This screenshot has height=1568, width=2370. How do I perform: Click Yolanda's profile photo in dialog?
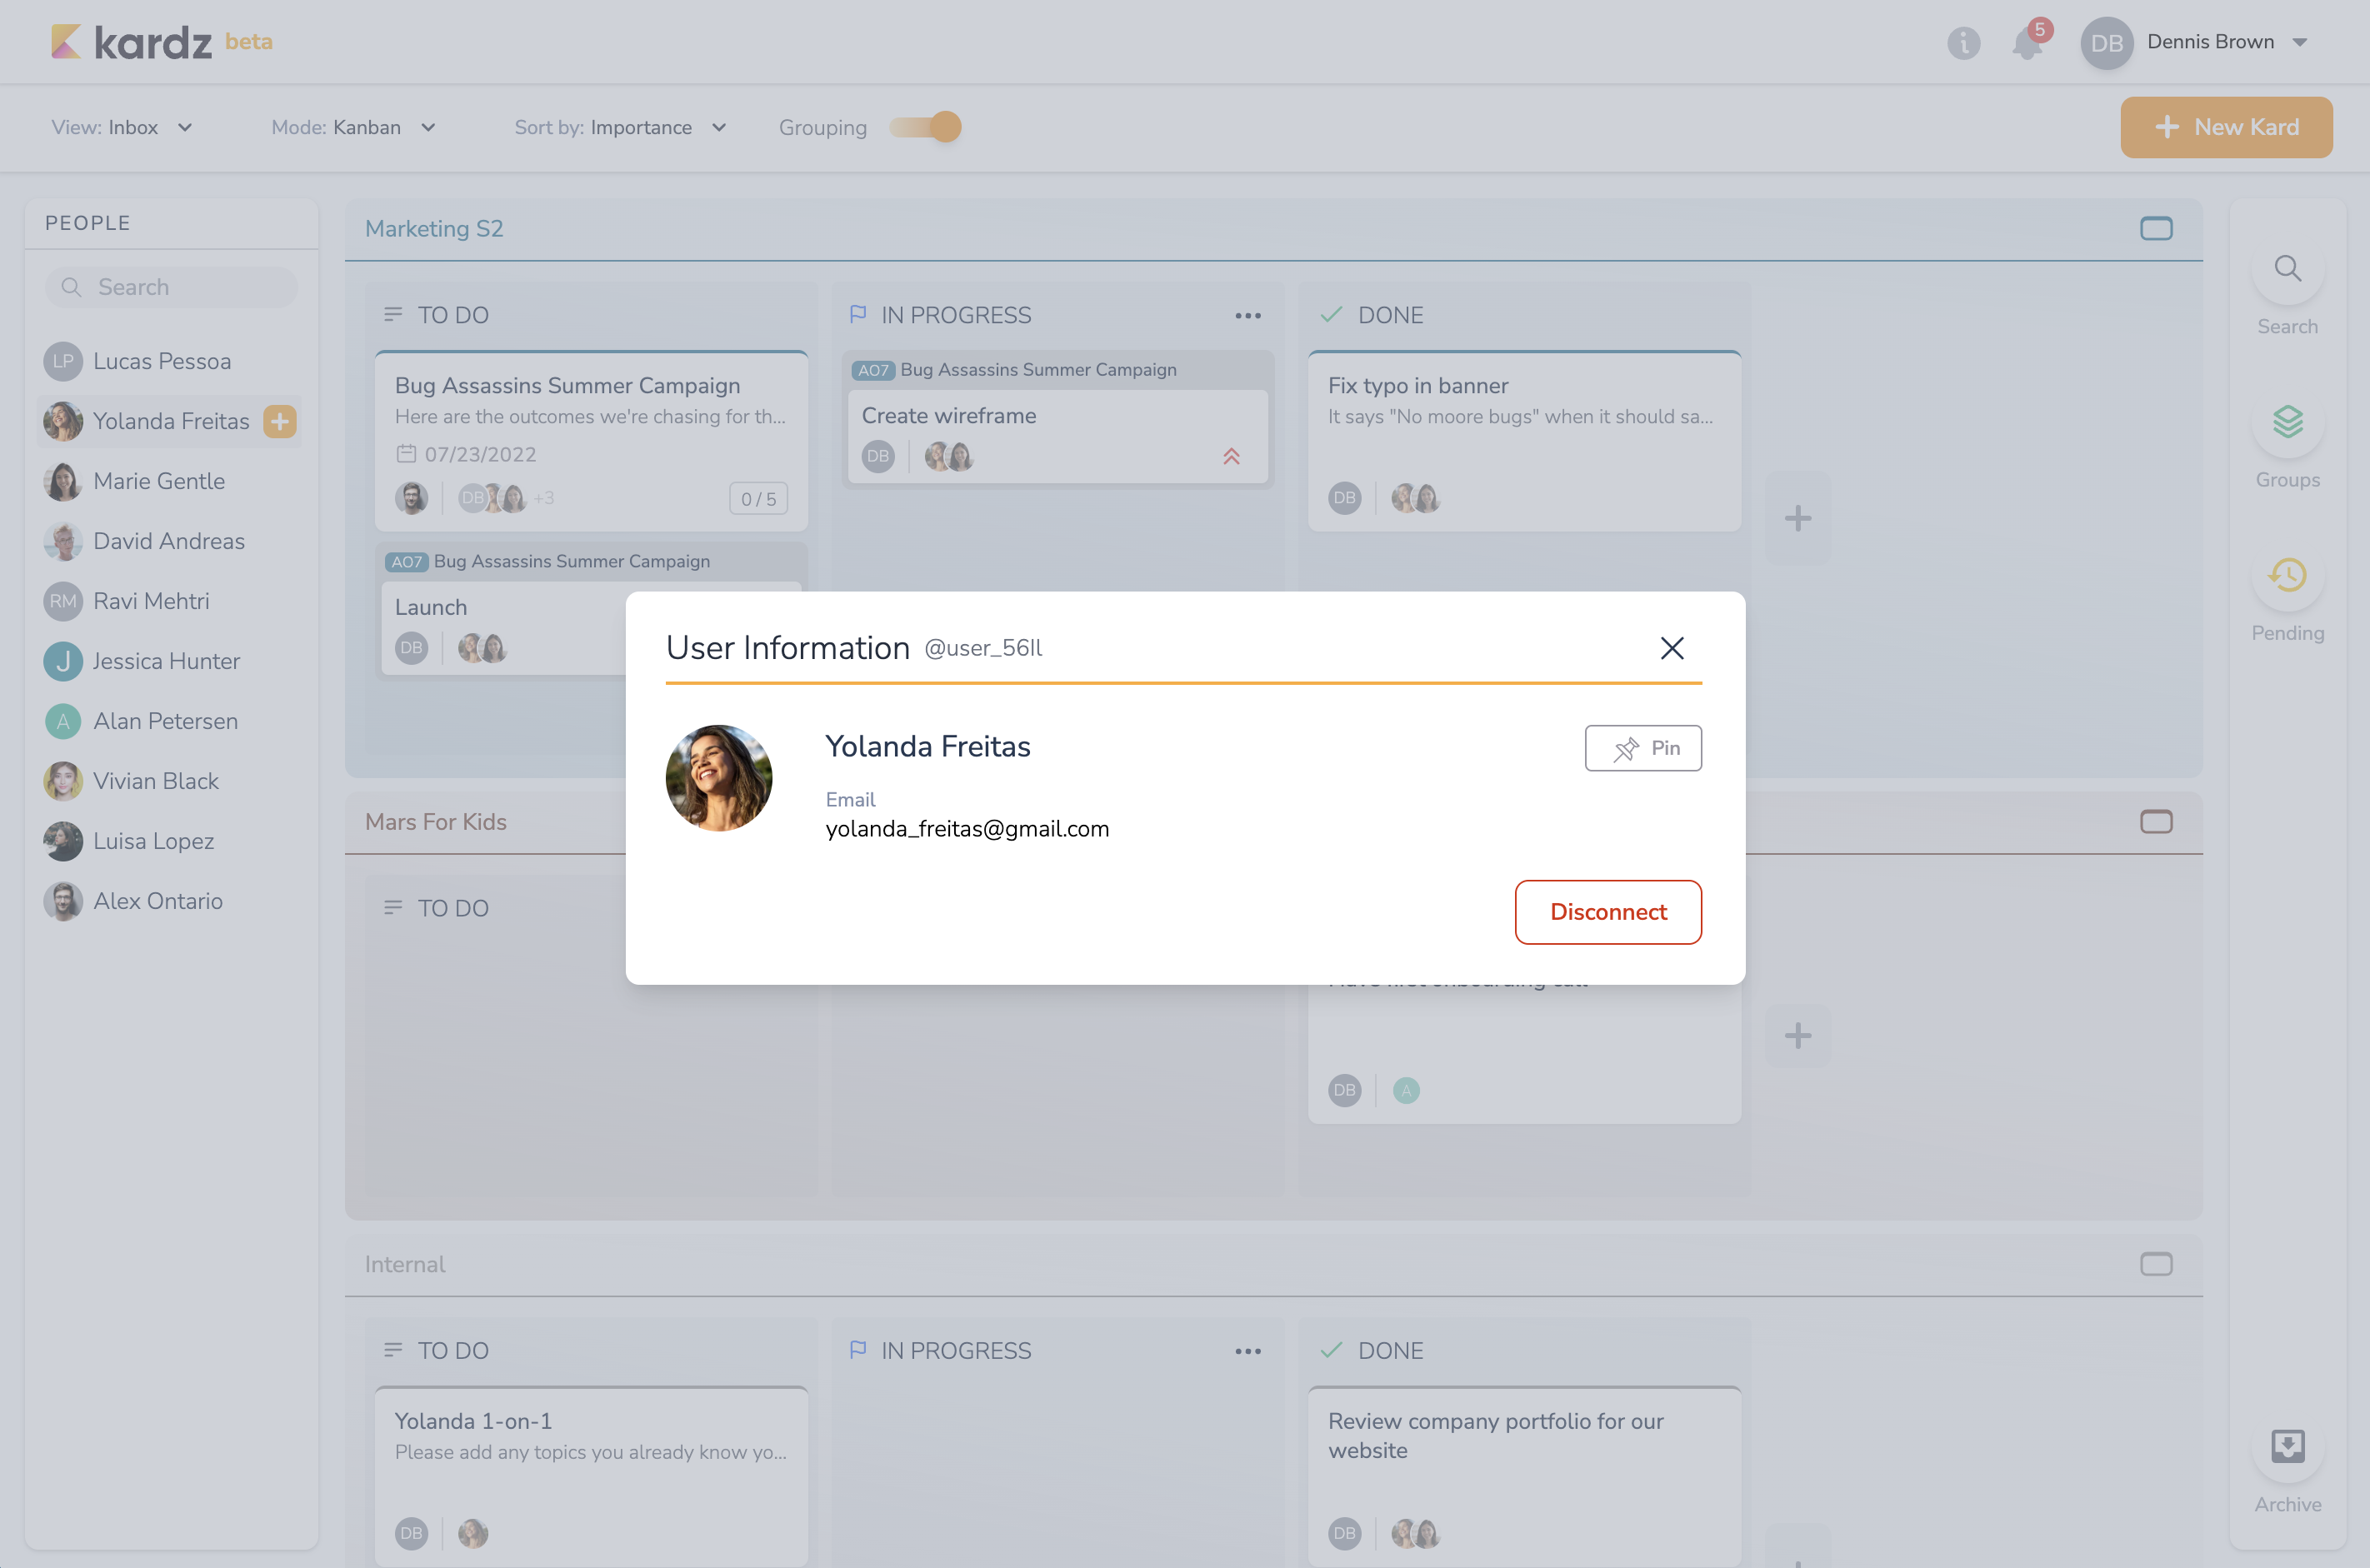click(719, 778)
